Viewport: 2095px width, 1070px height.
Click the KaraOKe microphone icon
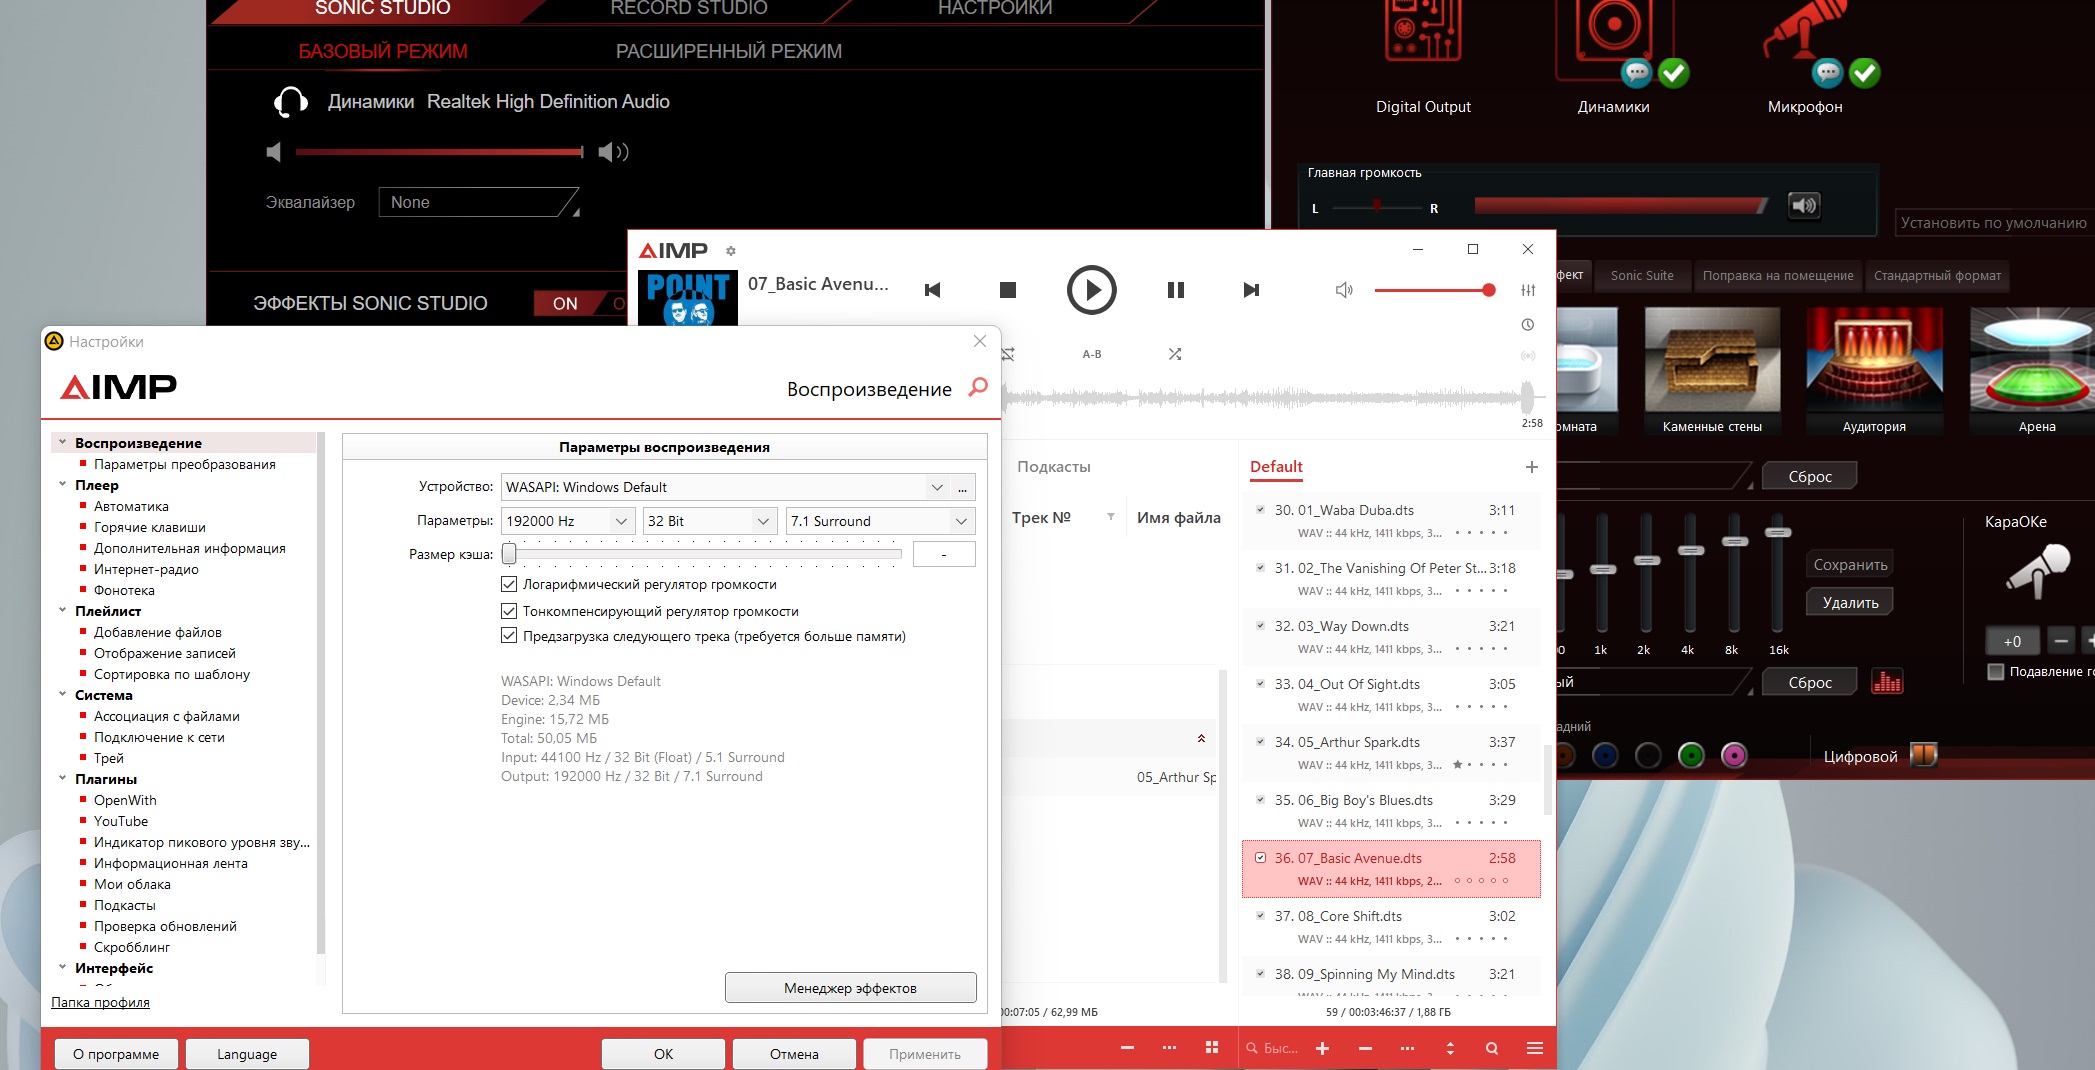2037,571
